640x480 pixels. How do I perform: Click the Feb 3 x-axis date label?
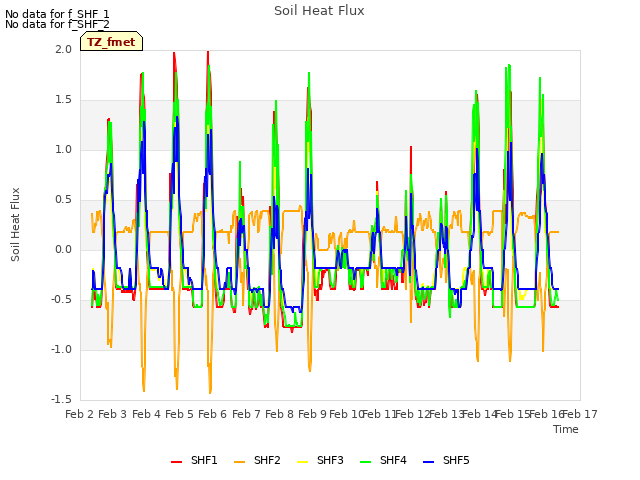pyautogui.click(x=113, y=414)
